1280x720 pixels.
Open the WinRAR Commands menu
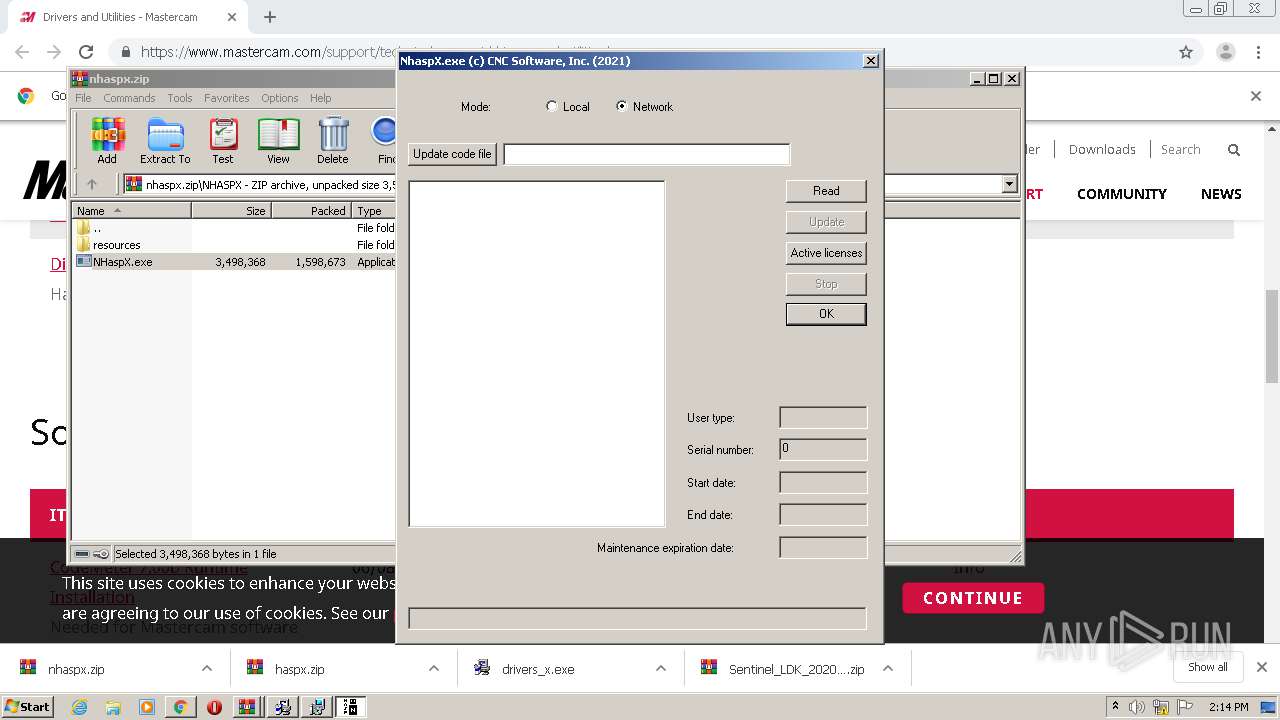tap(129, 98)
